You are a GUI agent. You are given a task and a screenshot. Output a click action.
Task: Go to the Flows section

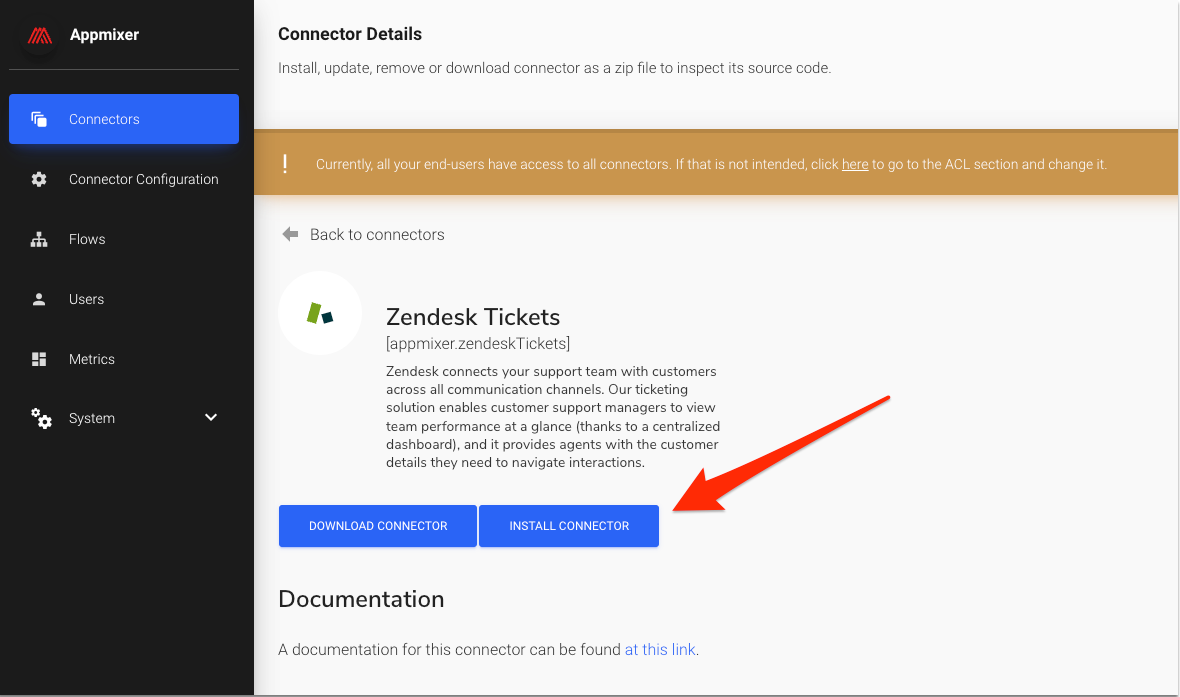click(87, 239)
